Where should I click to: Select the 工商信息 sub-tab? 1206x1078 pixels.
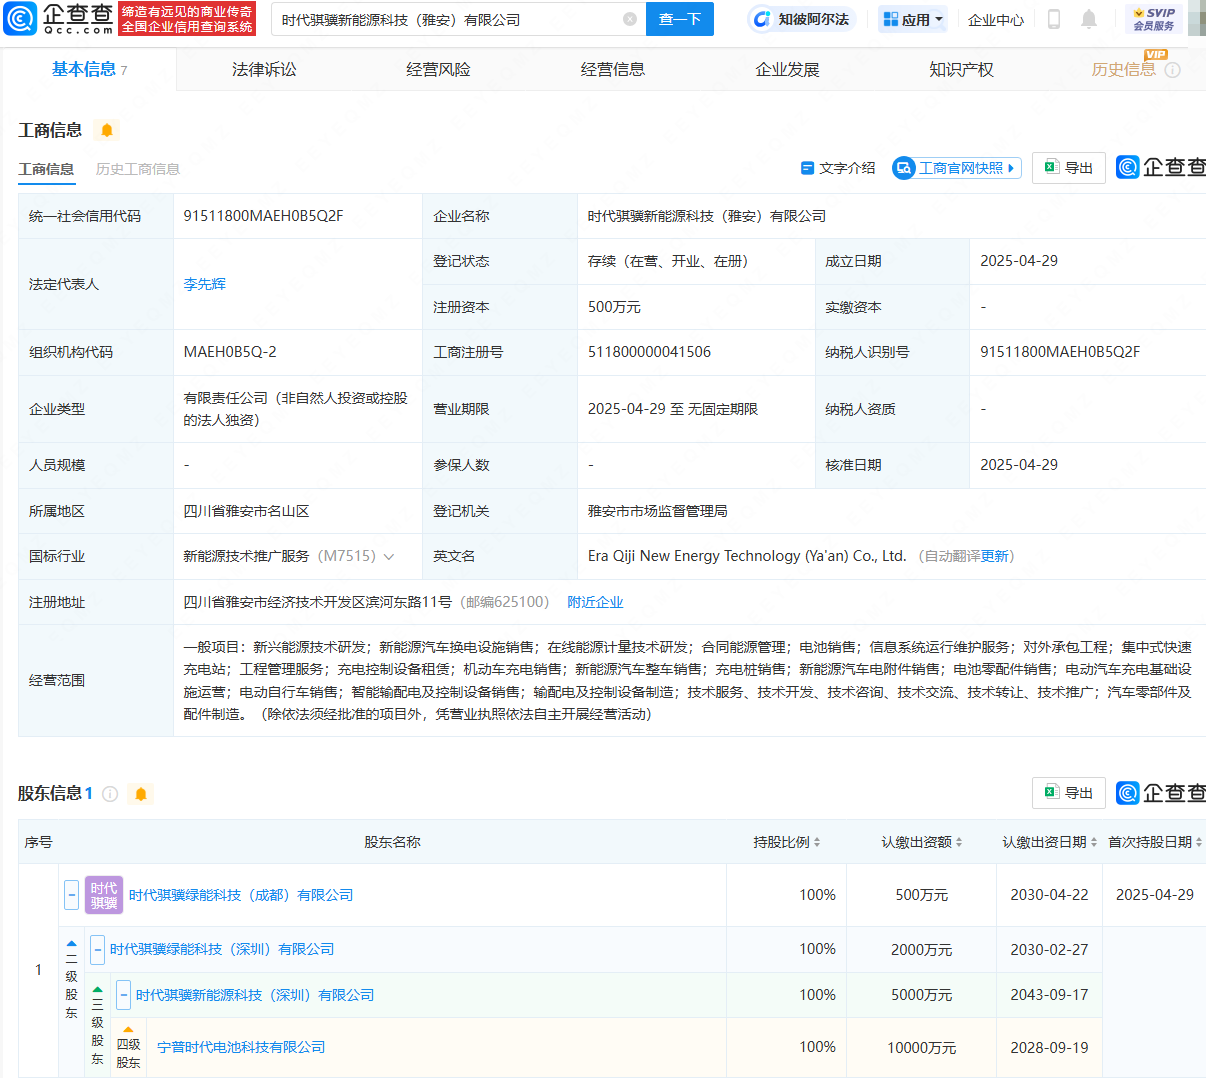point(46,169)
